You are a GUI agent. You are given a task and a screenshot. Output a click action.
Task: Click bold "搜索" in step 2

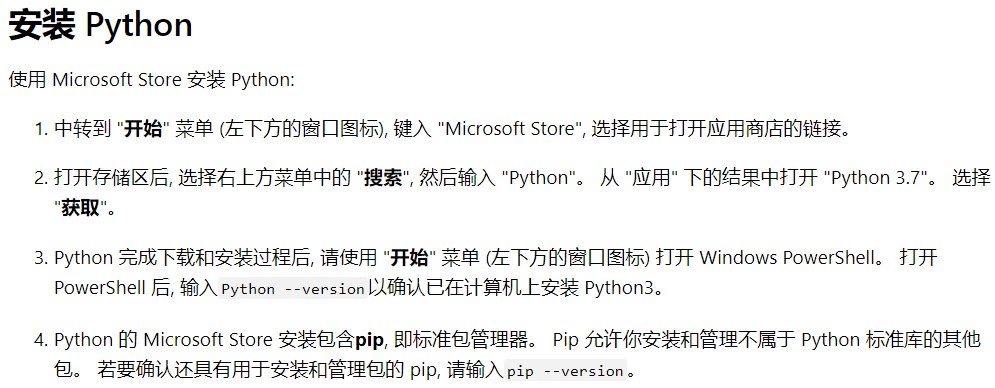[x=383, y=177]
